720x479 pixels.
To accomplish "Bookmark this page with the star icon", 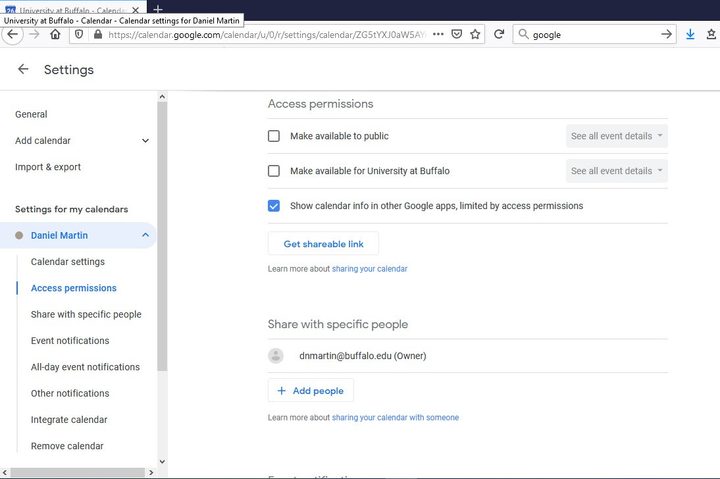I will 475,34.
